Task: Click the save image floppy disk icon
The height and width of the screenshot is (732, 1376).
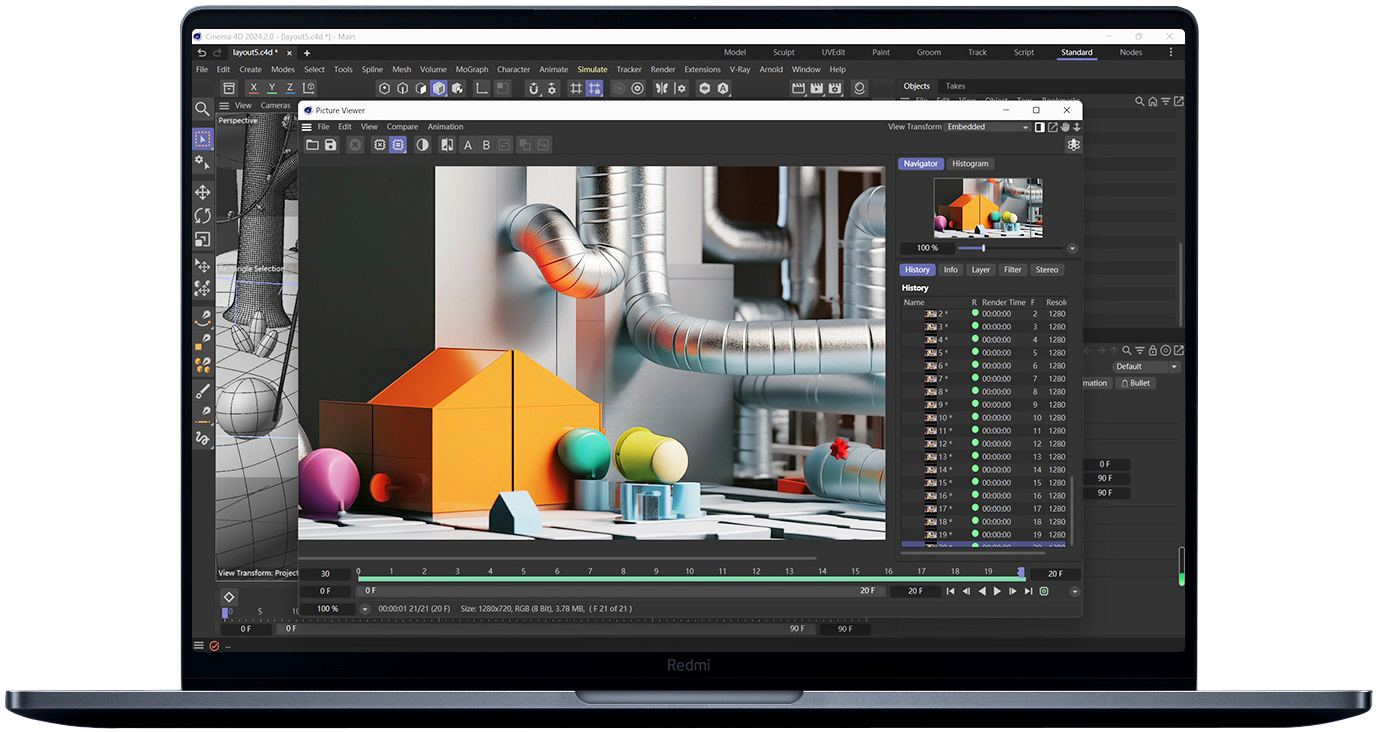Action: click(x=330, y=145)
